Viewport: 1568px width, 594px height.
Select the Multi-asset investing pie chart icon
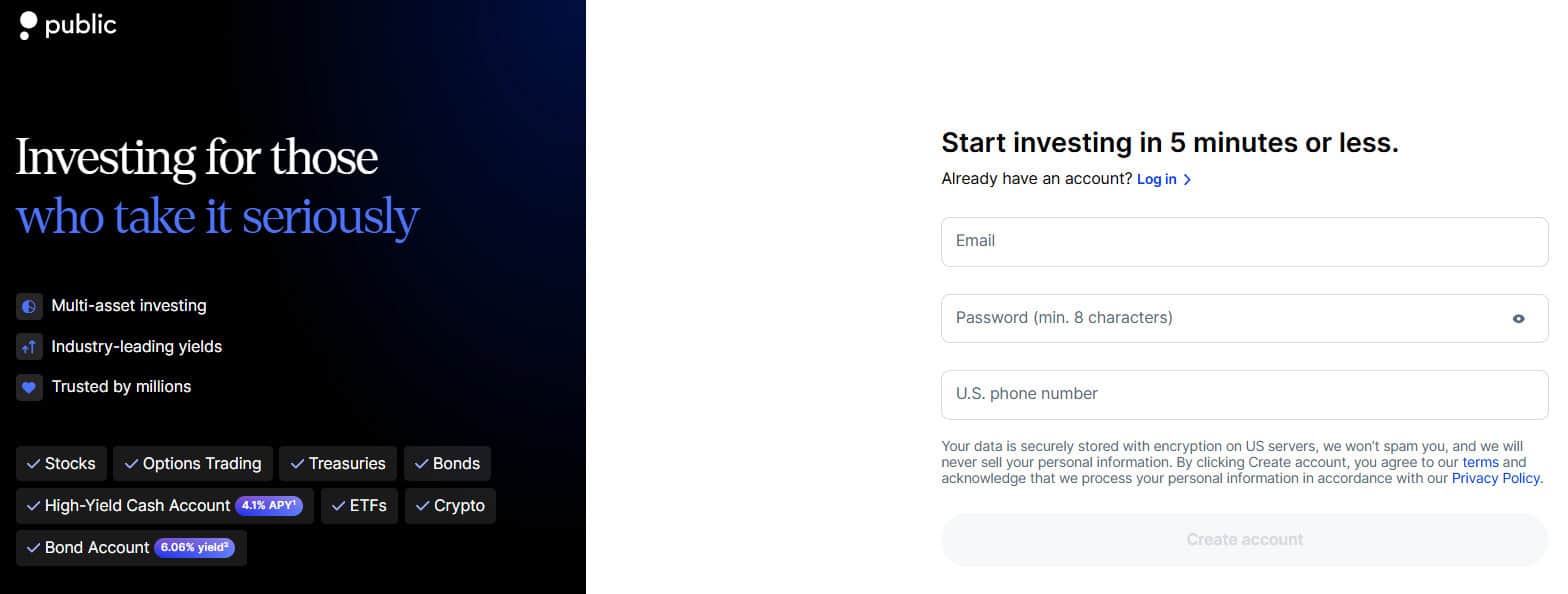pos(28,305)
